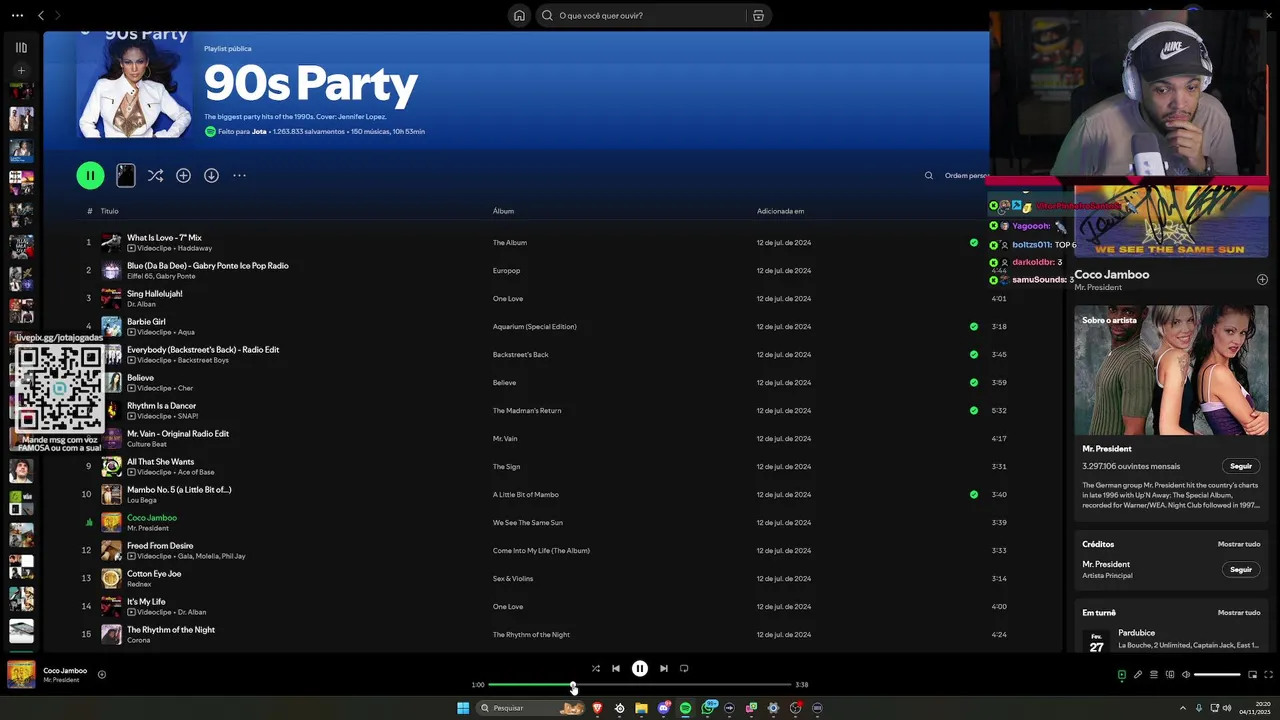The height and width of the screenshot is (720, 1280).
Task: Search within the playlist magnifier icon
Action: (x=929, y=175)
